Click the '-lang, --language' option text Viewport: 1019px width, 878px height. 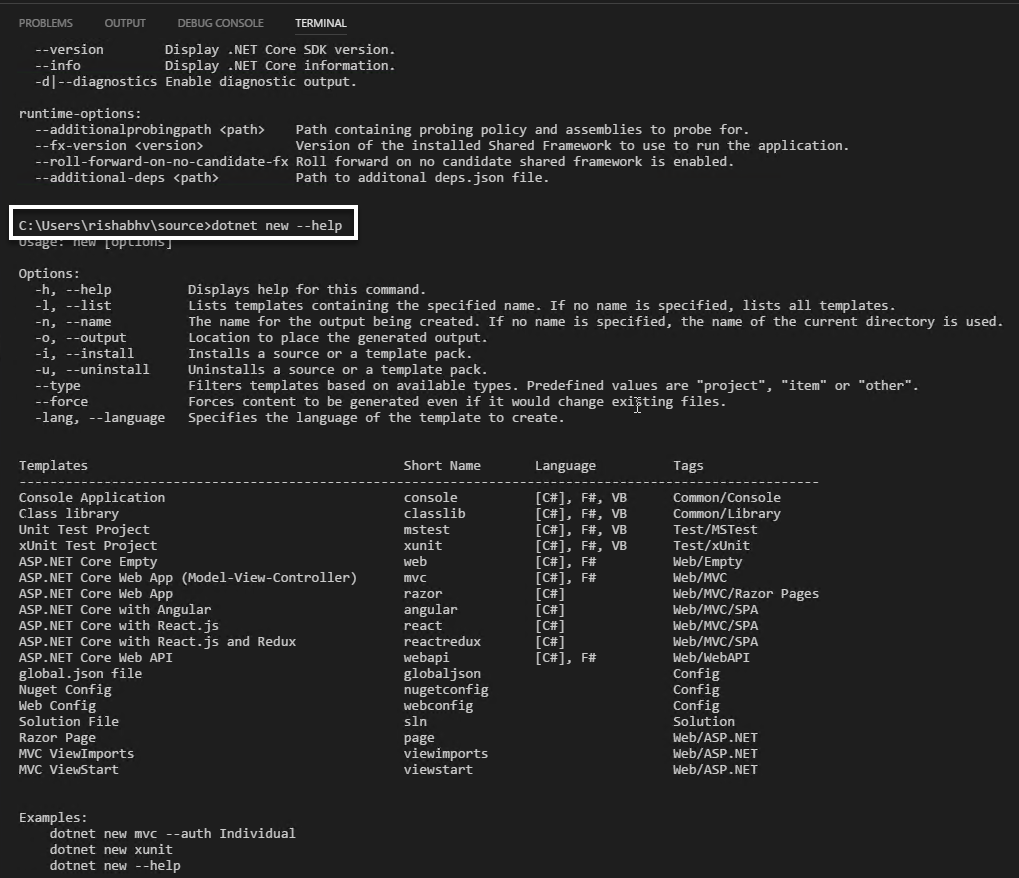pyautogui.click(x=100, y=418)
